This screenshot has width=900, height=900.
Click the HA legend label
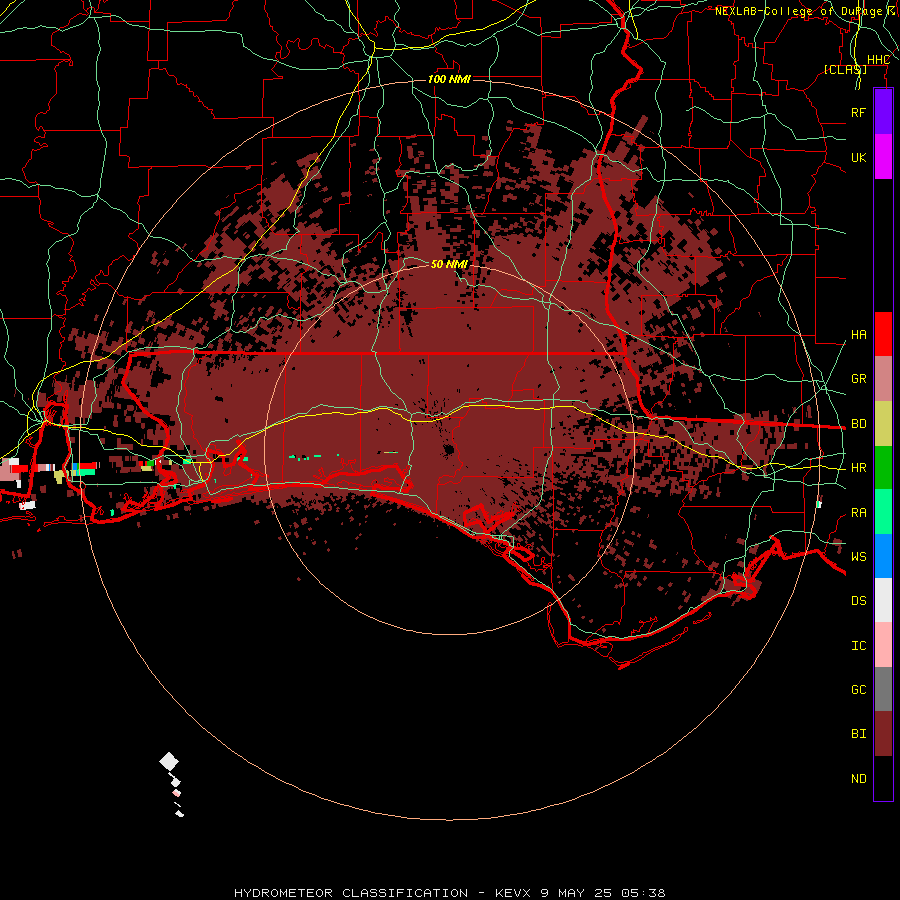point(858,335)
